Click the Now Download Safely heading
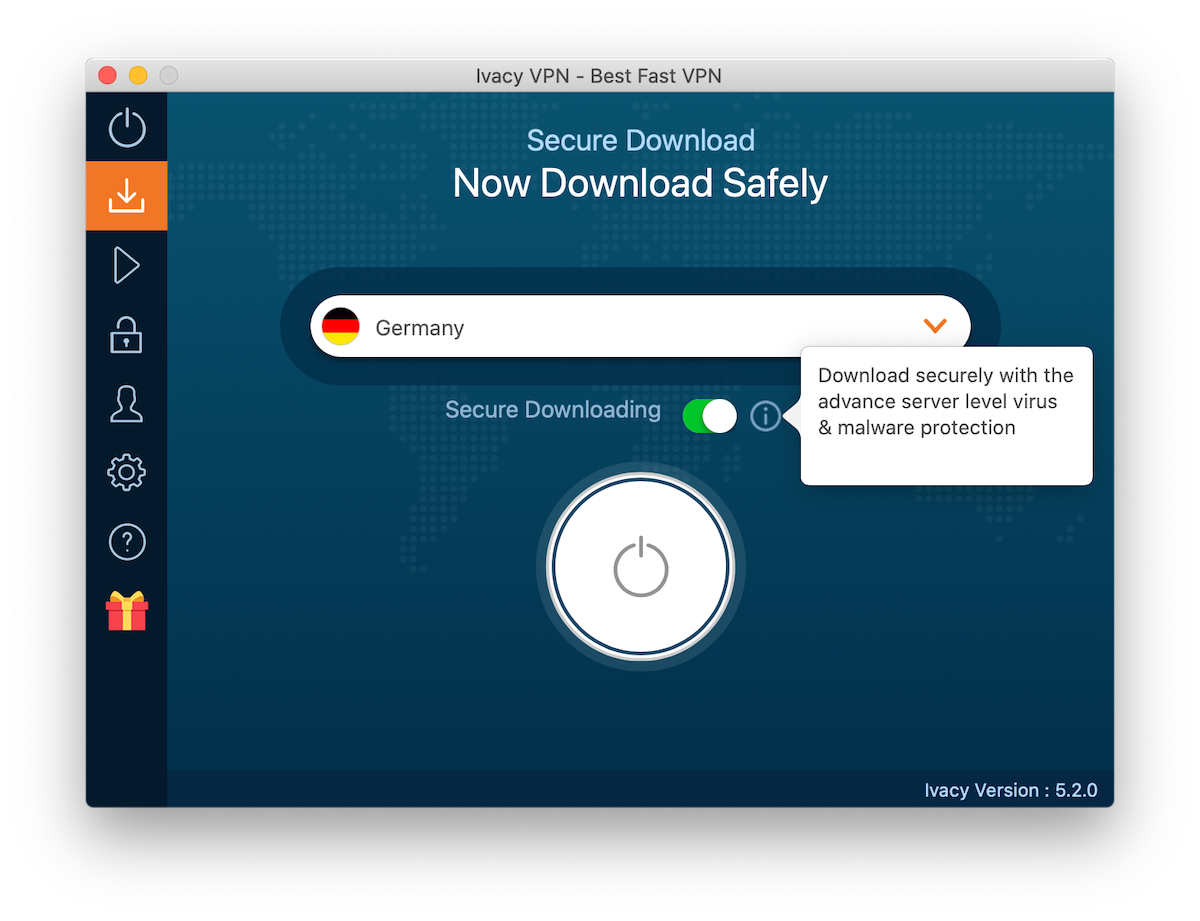This screenshot has width=1200, height=921. [640, 184]
